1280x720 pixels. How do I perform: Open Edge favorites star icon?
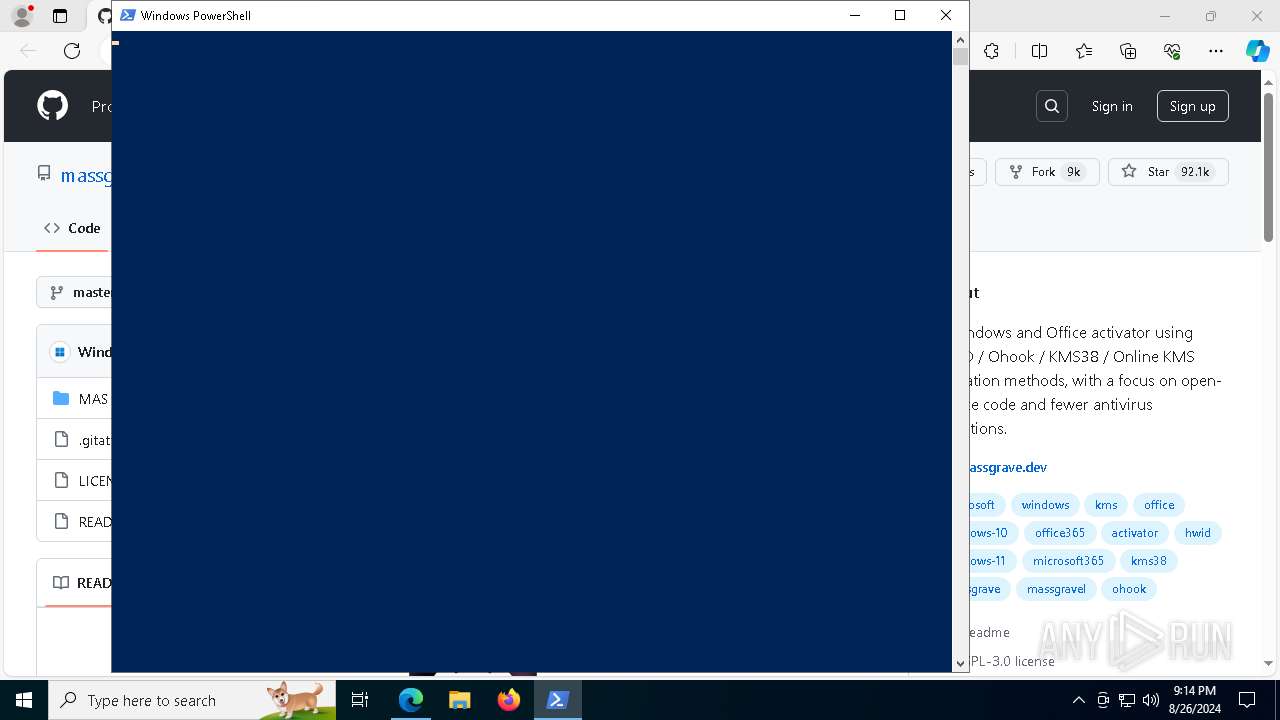(x=1084, y=51)
